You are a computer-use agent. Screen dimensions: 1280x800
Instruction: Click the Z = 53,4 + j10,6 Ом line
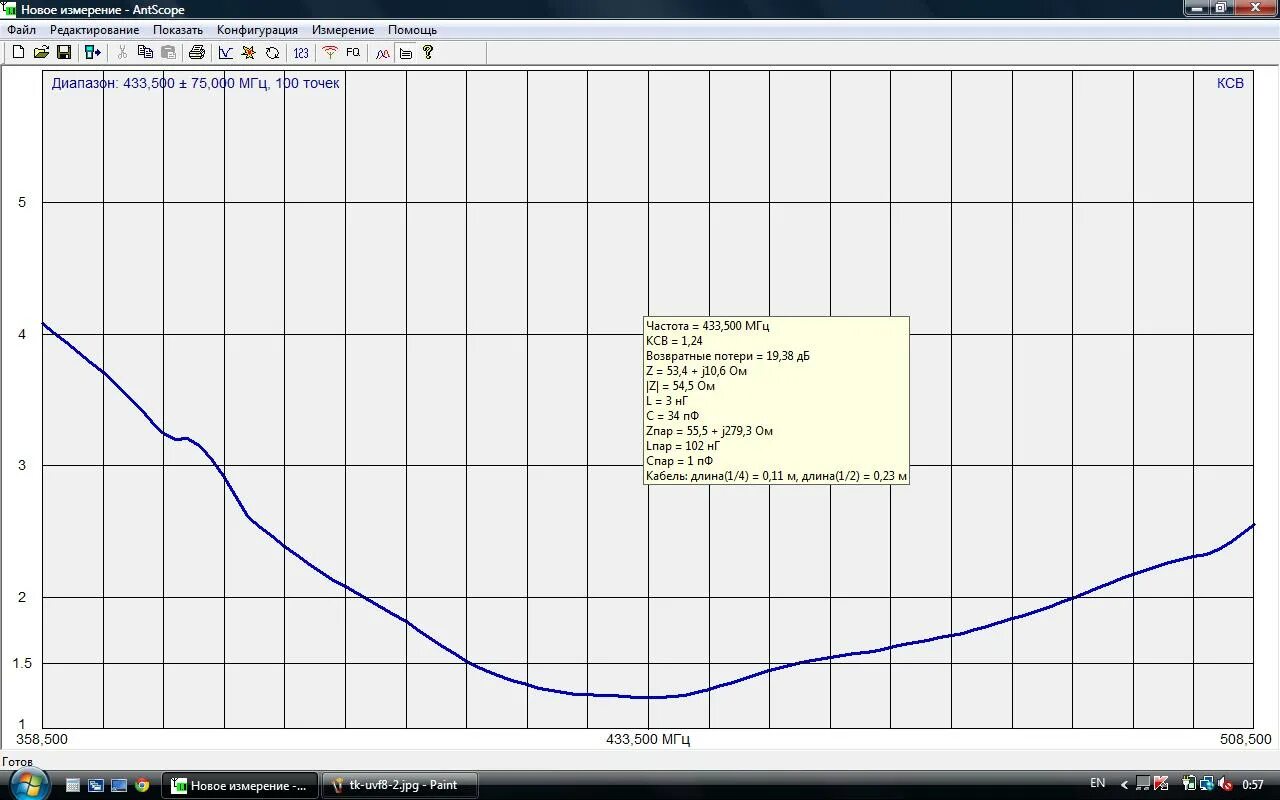click(x=697, y=371)
